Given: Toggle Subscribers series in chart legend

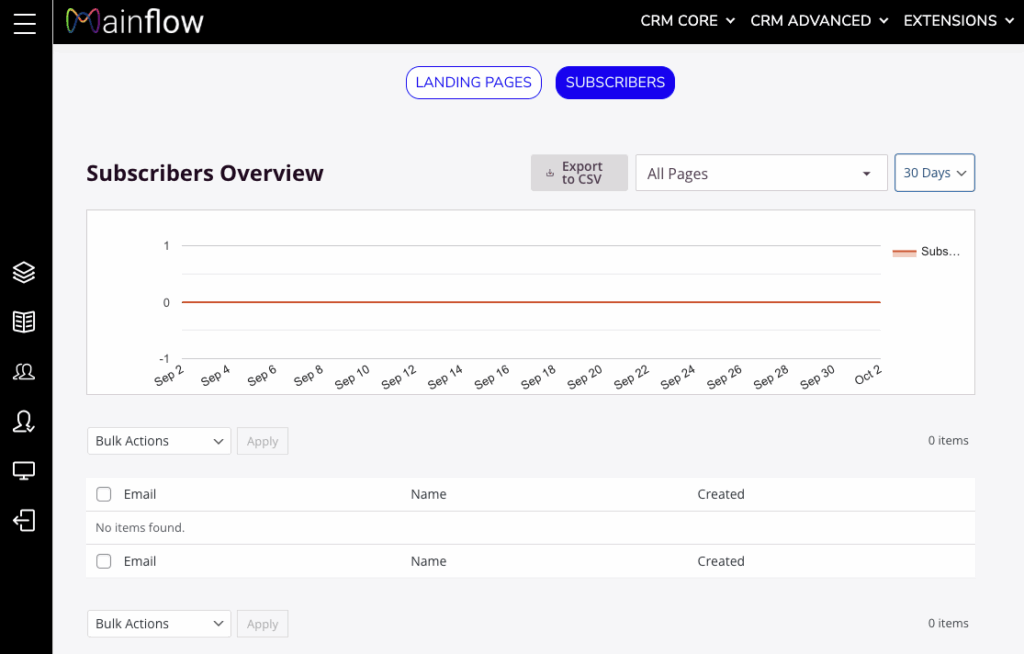Looking at the screenshot, I should coord(926,252).
